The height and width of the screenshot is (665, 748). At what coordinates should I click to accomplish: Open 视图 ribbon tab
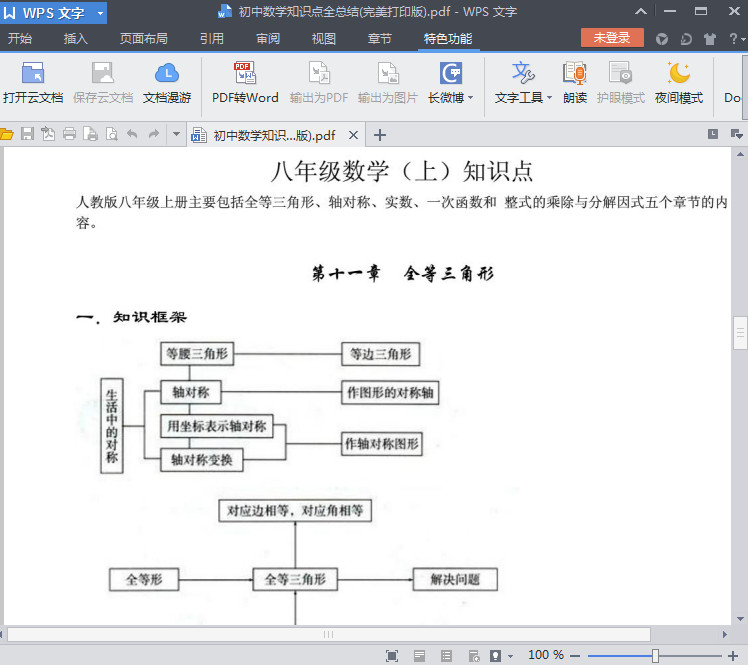(x=324, y=39)
